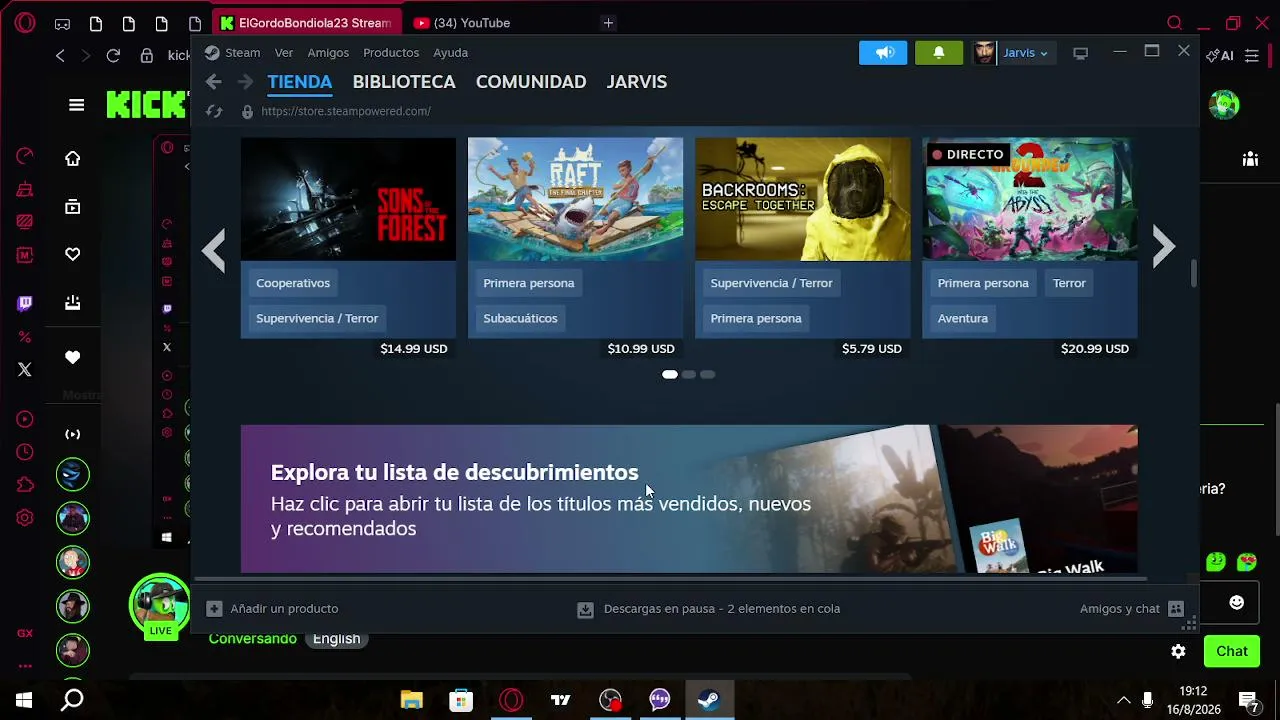Switch to the YouTube browser tab
Viewport: 1280px width, 720px height.
(463, 23)
